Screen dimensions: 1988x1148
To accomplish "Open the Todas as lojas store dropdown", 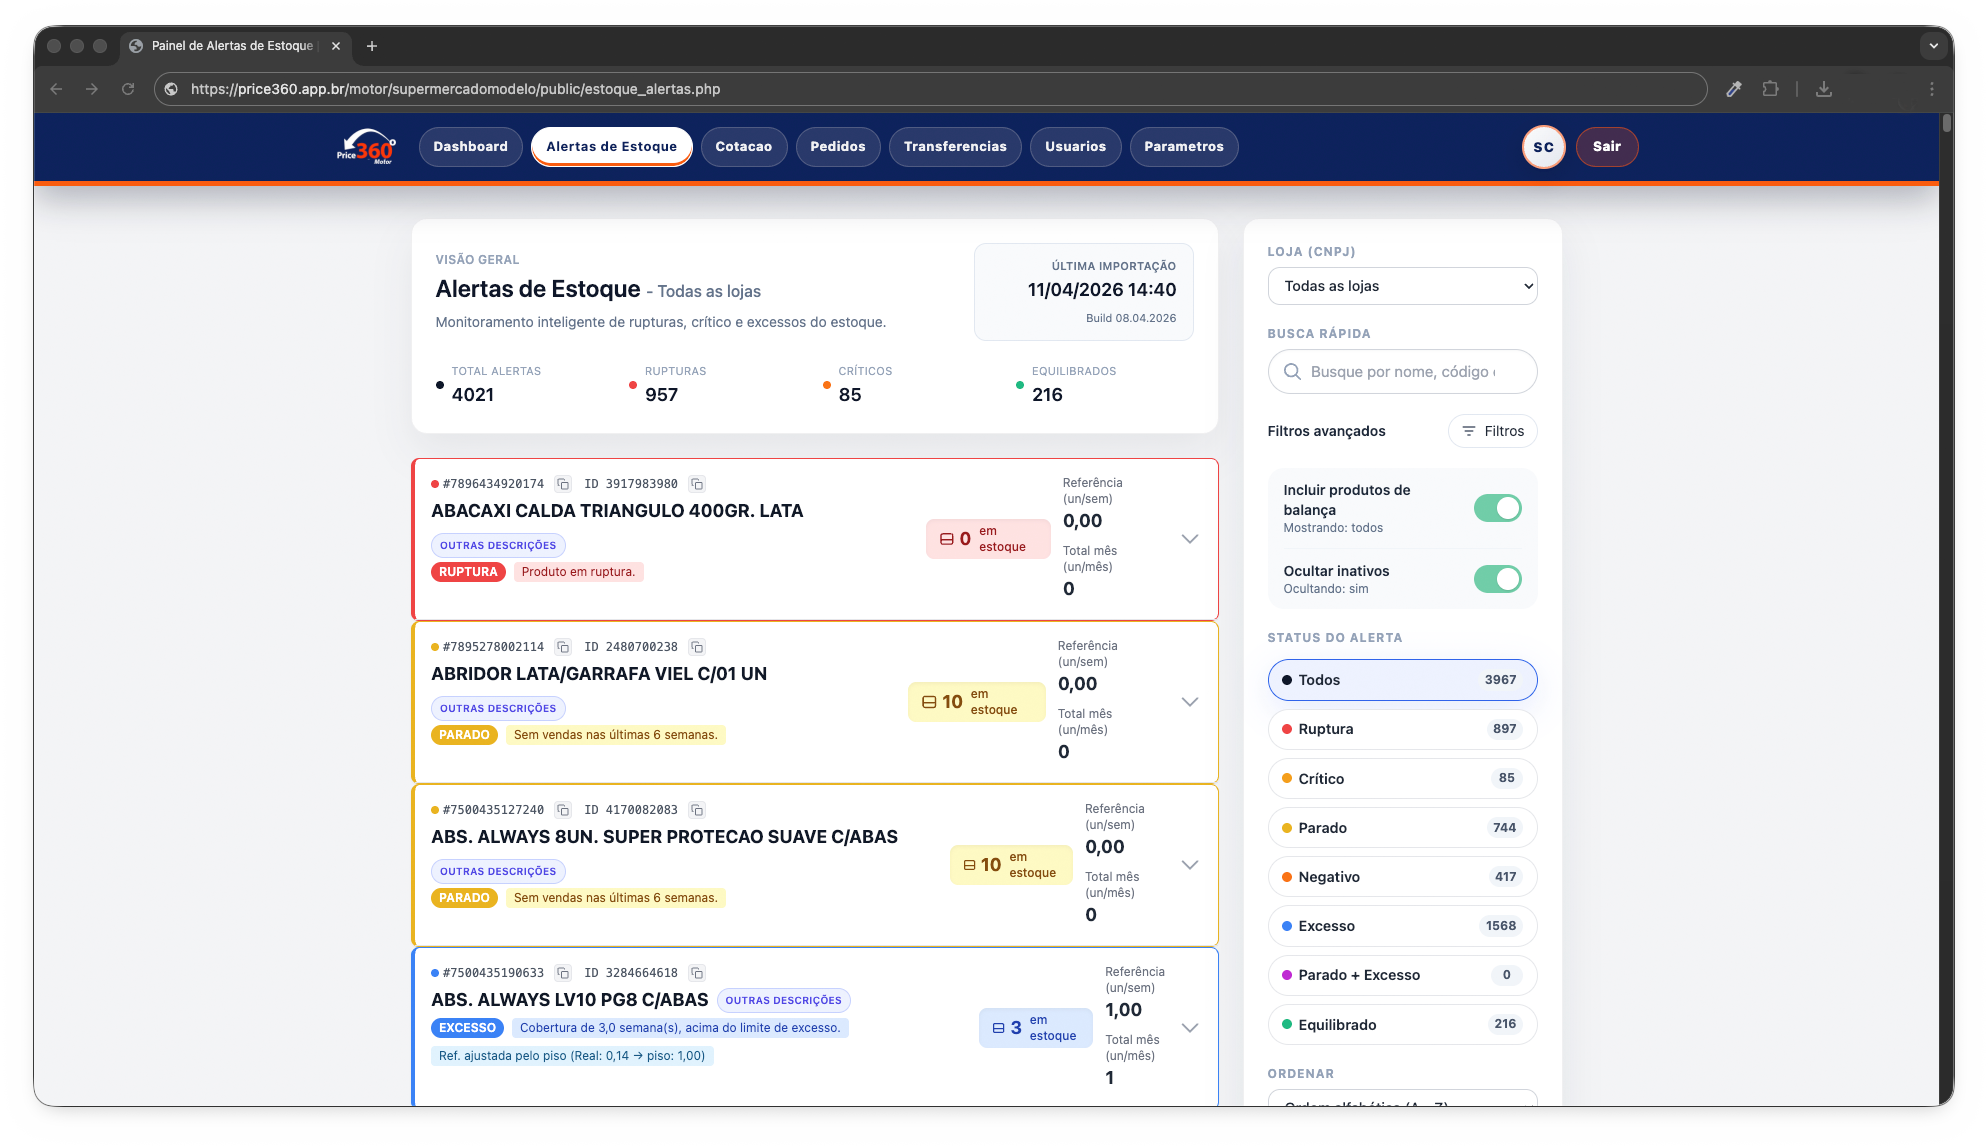I will [1402, 286].
